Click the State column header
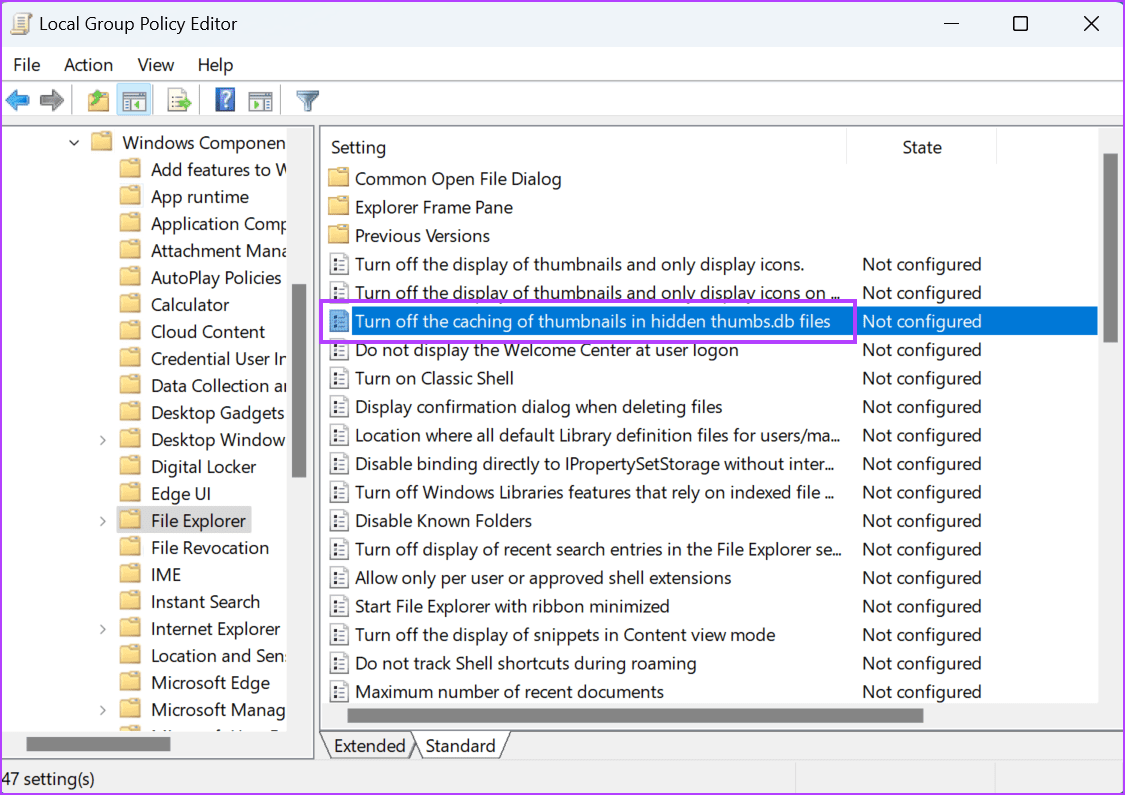 921,147
